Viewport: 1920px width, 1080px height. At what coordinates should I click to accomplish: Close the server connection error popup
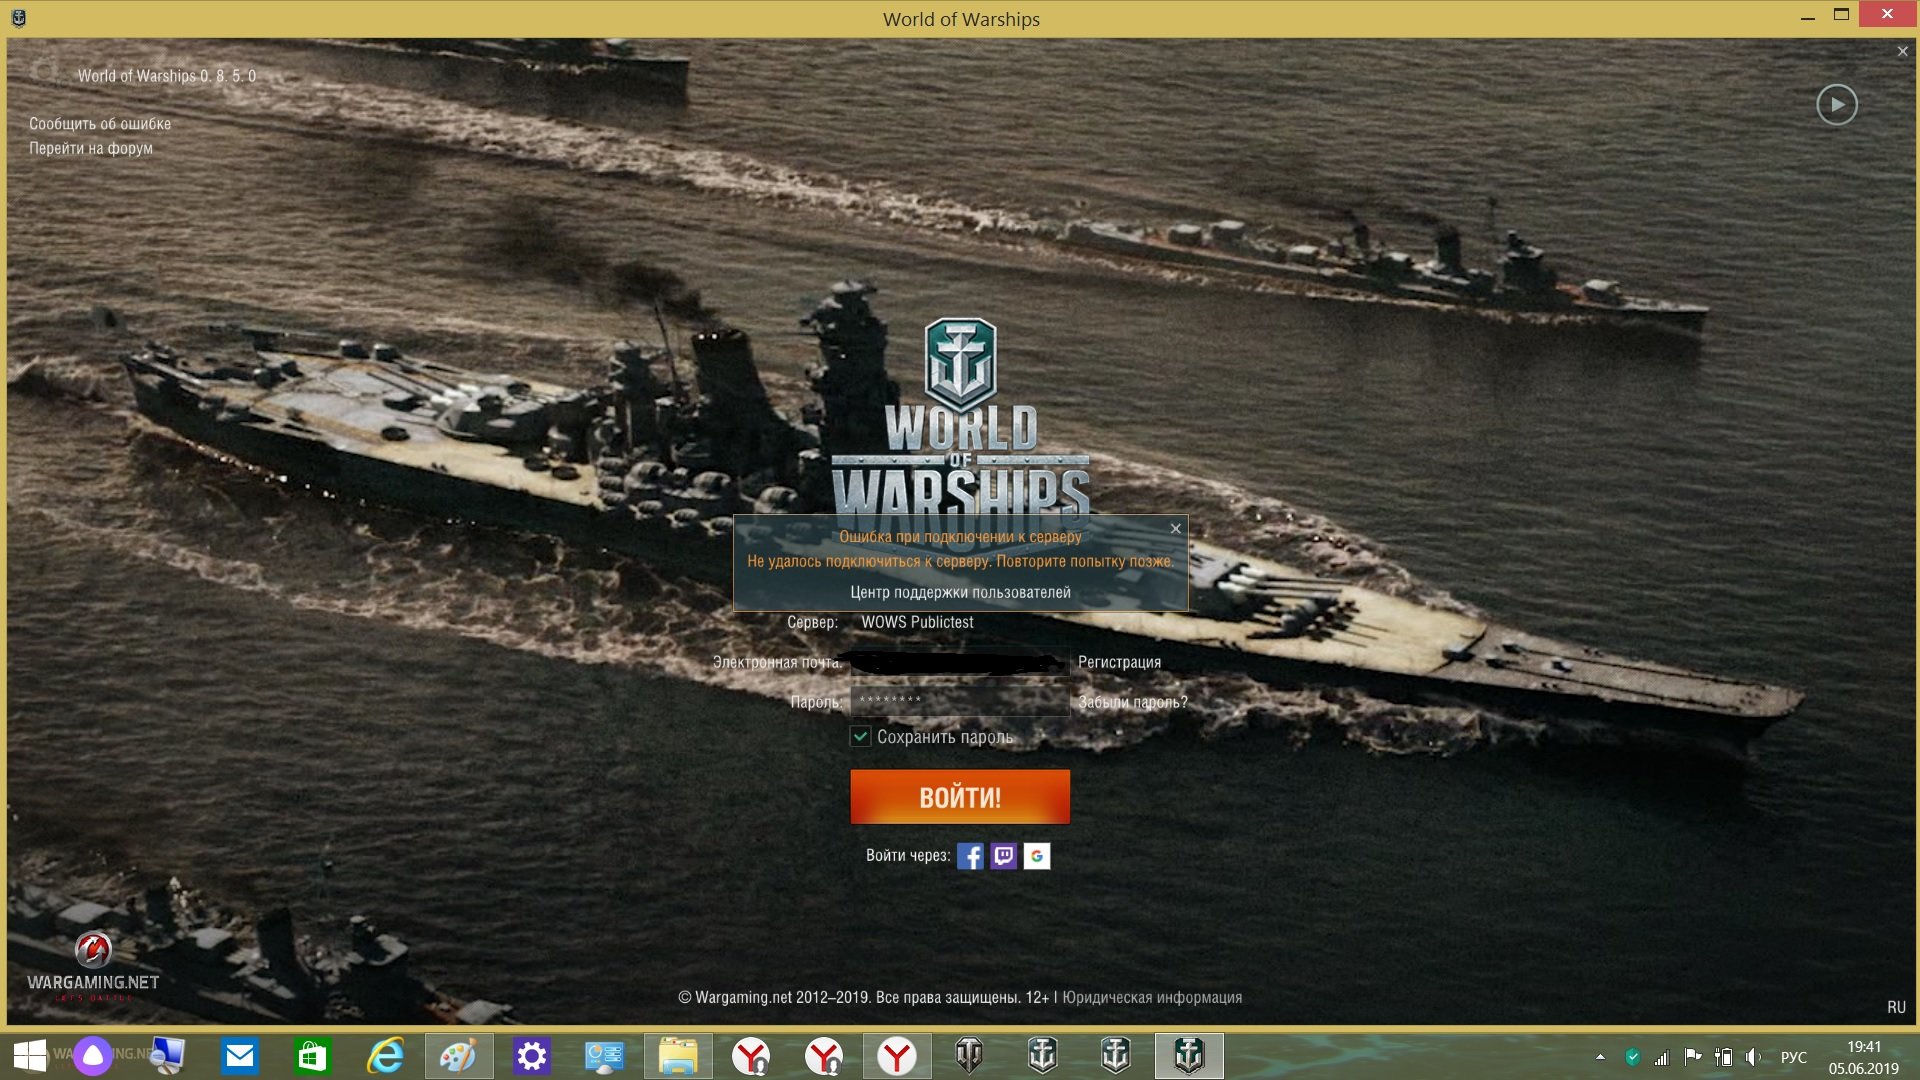pos(1176,528)
